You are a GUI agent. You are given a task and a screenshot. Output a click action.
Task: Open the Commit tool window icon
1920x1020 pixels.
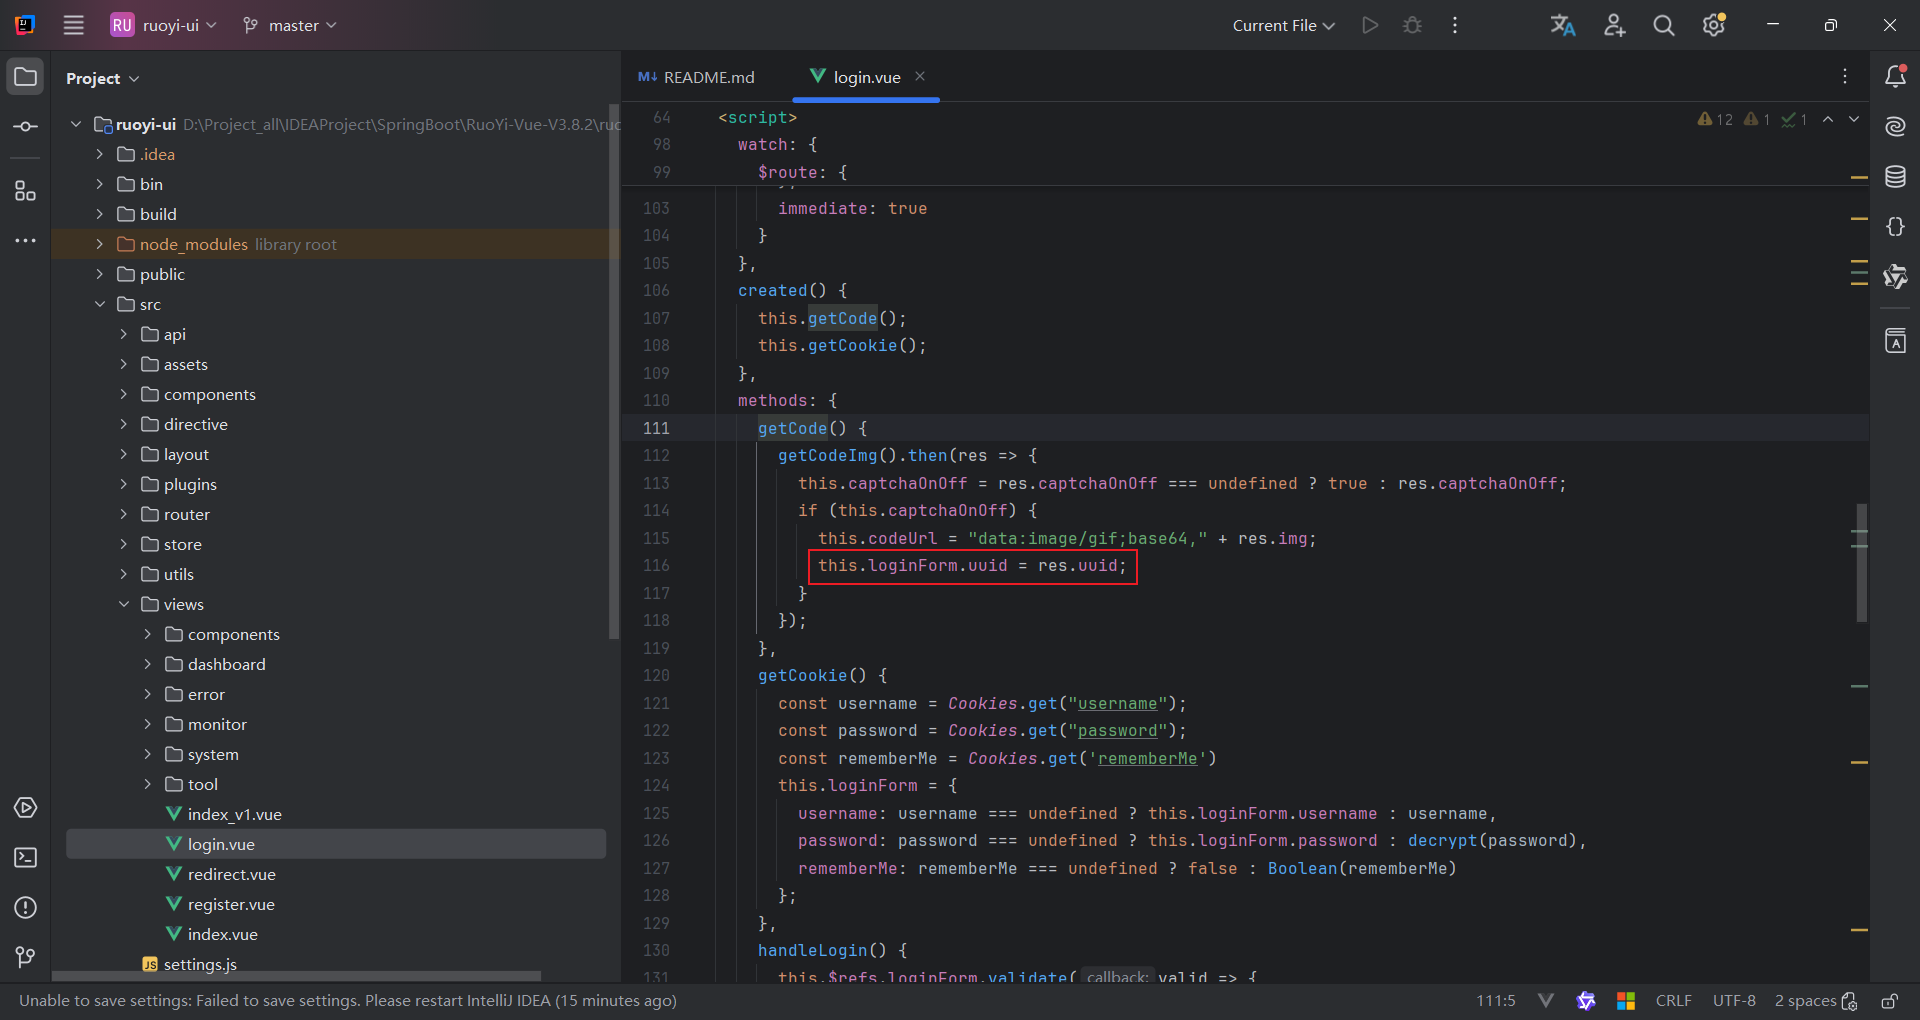click(x=26, y=127)
